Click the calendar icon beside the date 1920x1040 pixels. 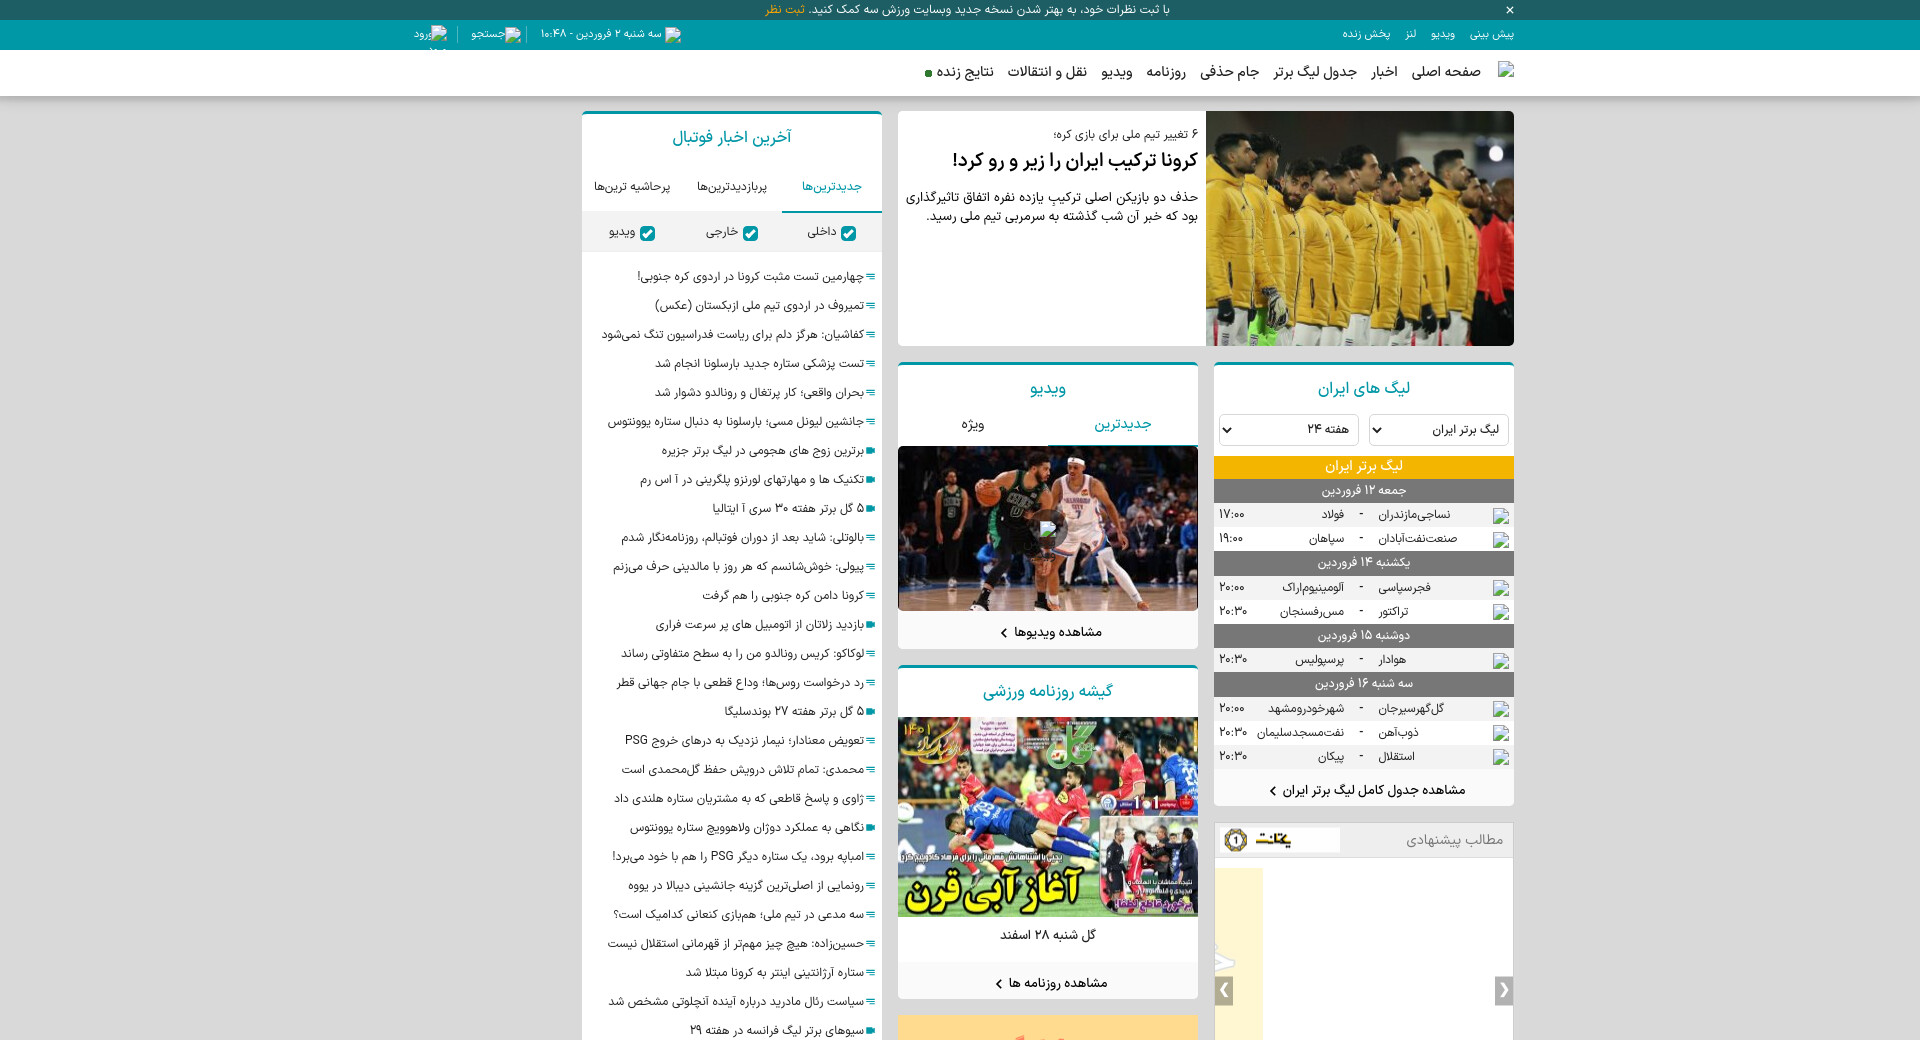click(x=673, y=35)
